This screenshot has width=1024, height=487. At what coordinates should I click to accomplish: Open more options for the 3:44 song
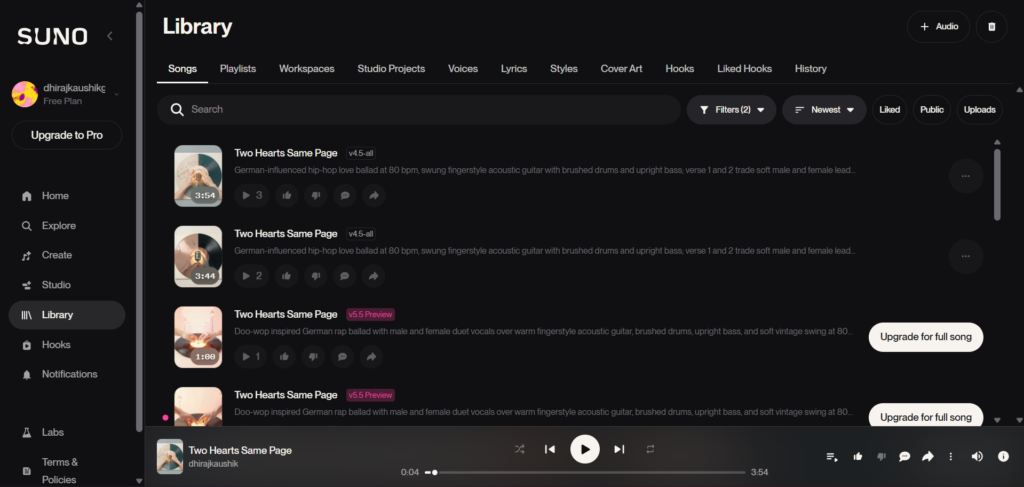(966, 257)
